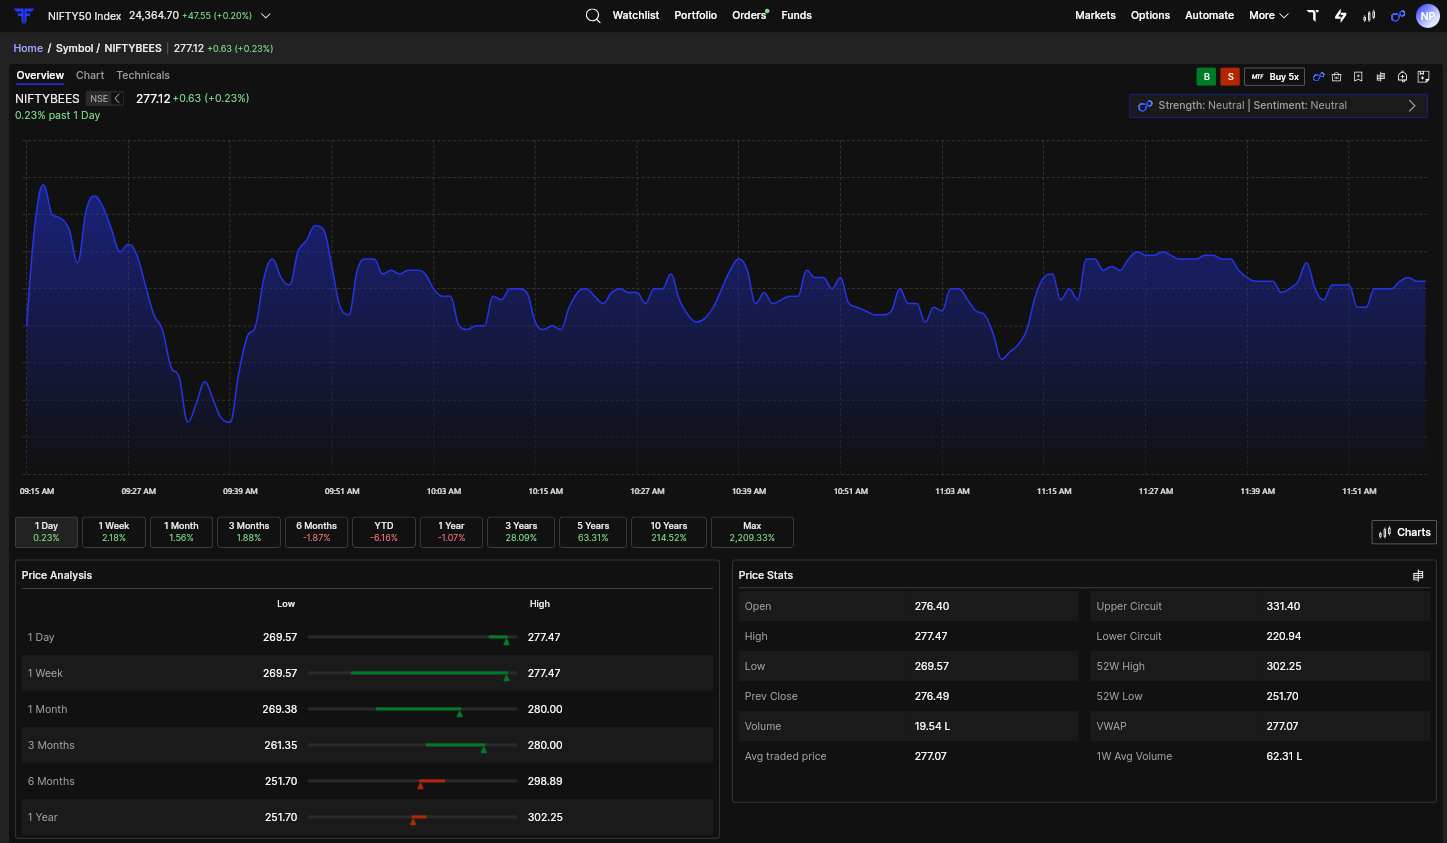Click the Volume value 19.54 L

coord(932,726)
